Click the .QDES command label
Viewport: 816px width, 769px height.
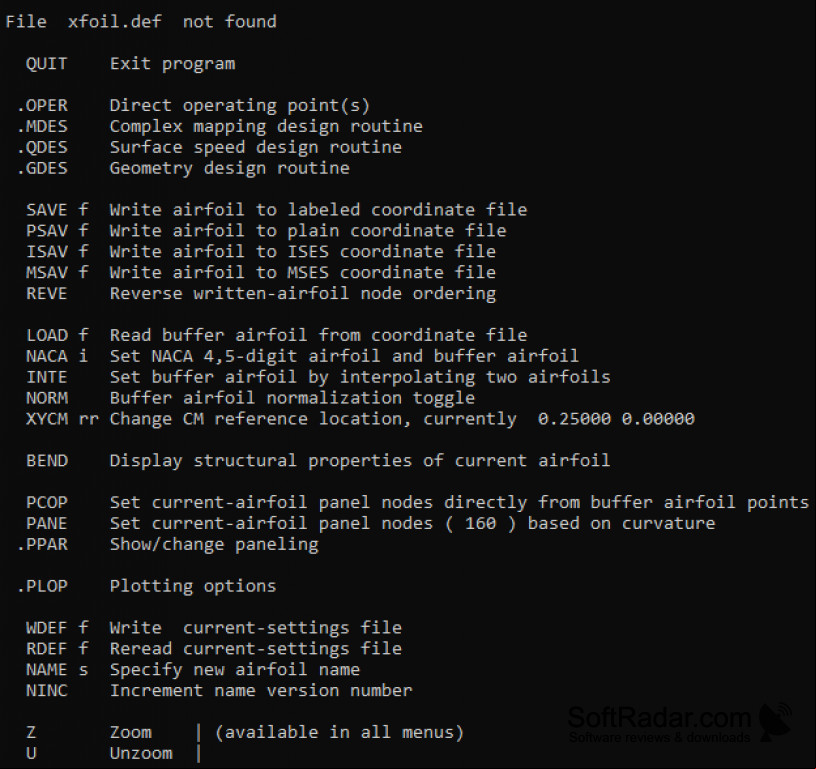click(x=42, y=147)
